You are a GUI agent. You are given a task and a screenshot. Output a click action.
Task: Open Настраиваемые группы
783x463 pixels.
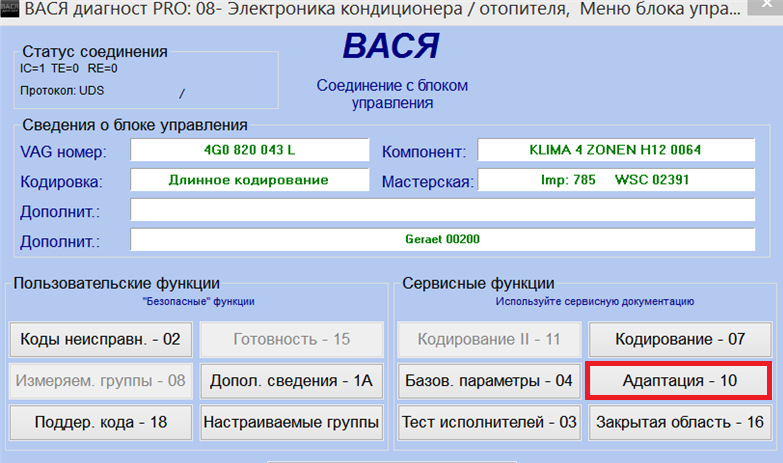292,423
